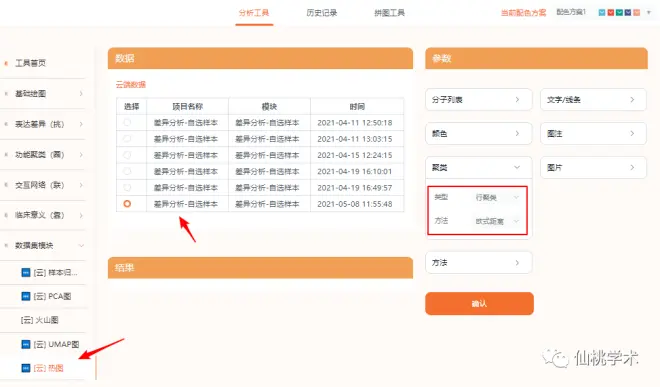
Task: Expand the 分子列表 parameter panel
Action: pos(479,100)
